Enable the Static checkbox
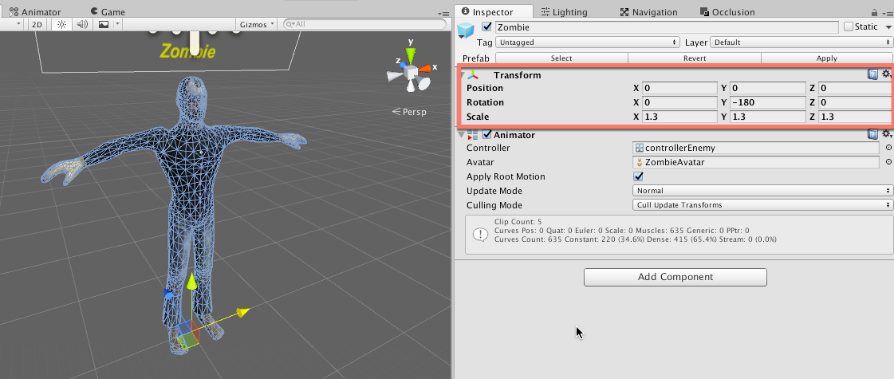Viewport: 894px width, 379px height. (848, 27)
